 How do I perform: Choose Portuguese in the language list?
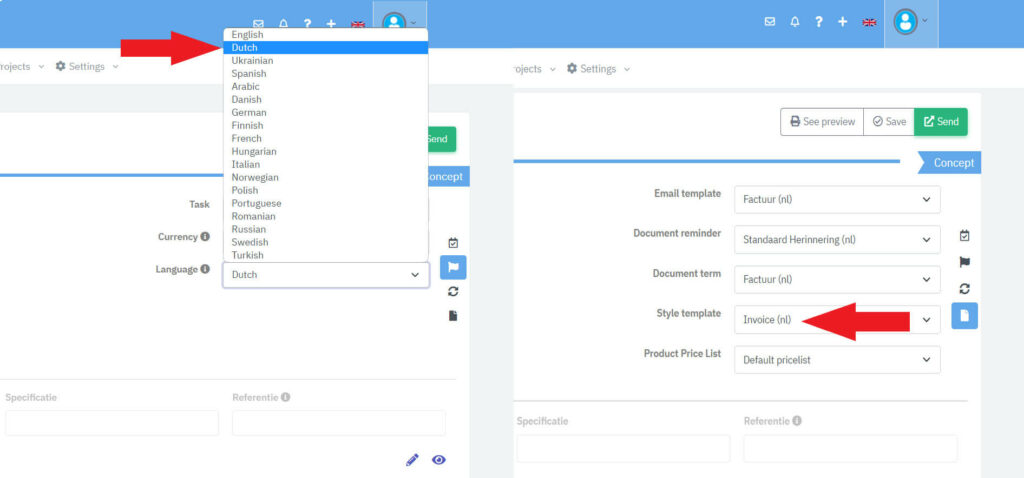point(325,203)
